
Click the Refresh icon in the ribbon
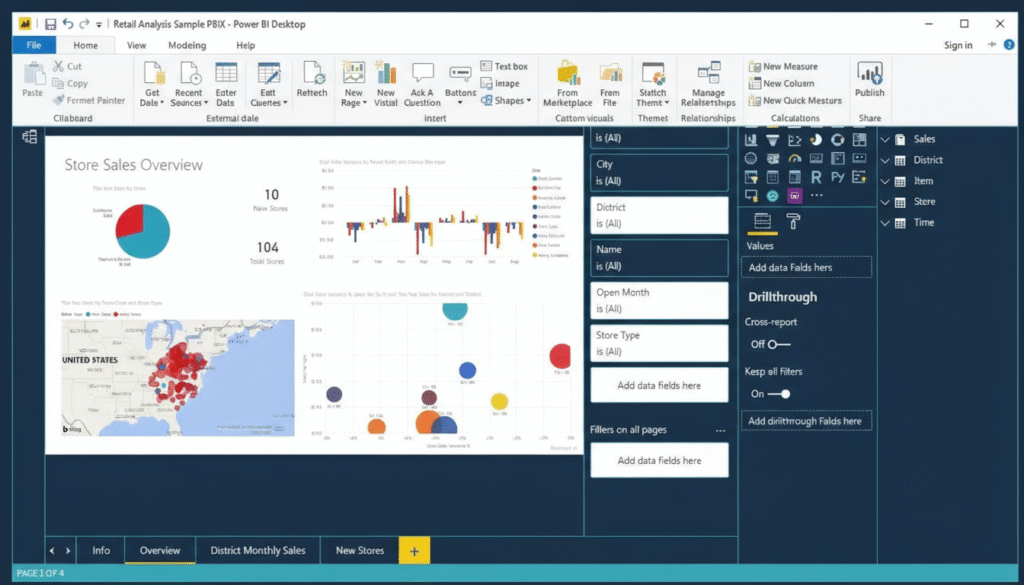pos(312,73)
